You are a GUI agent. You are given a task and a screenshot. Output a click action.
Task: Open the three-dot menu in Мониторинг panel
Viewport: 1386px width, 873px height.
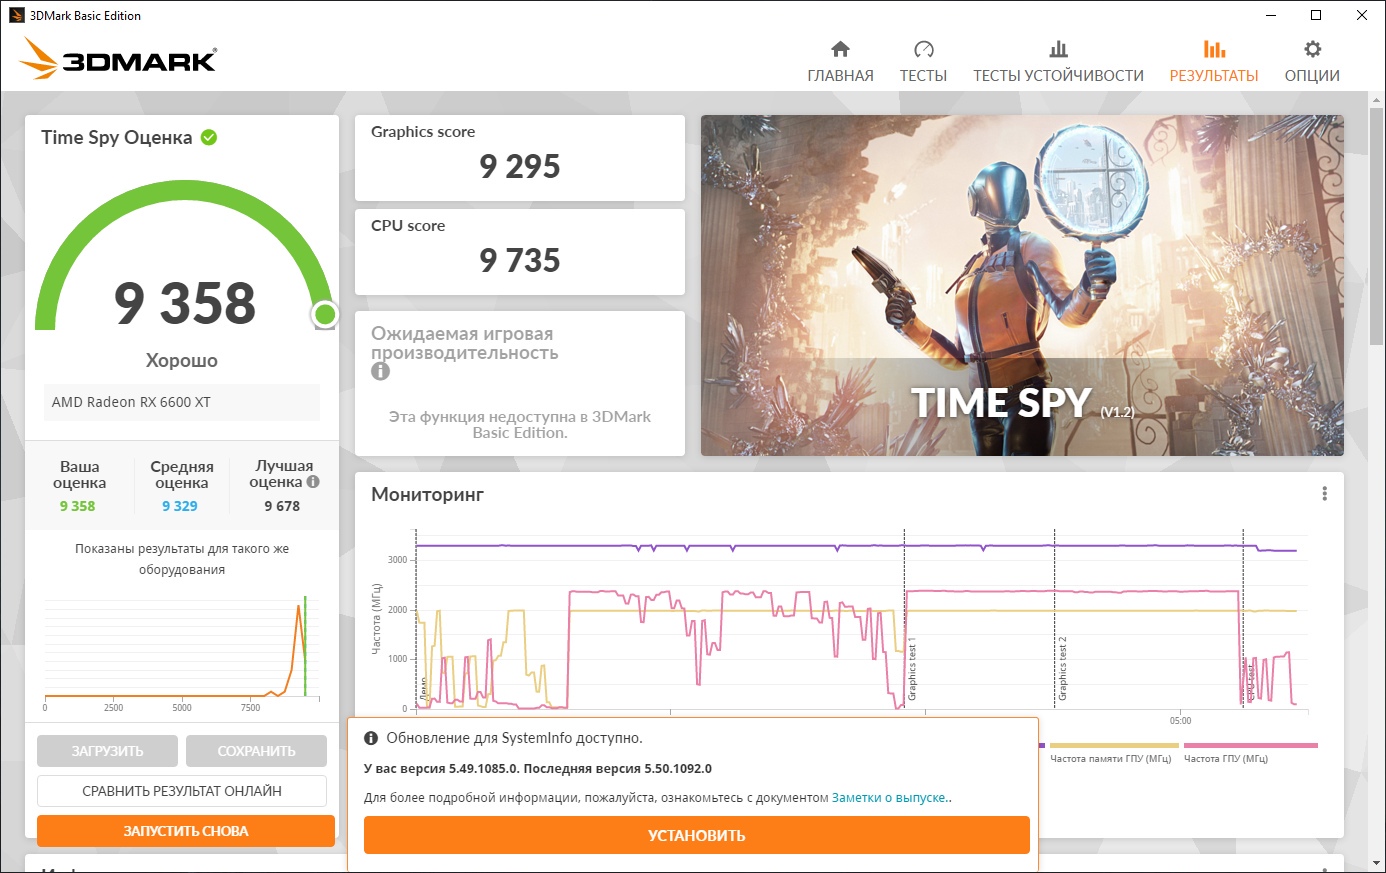(1324, 494)
